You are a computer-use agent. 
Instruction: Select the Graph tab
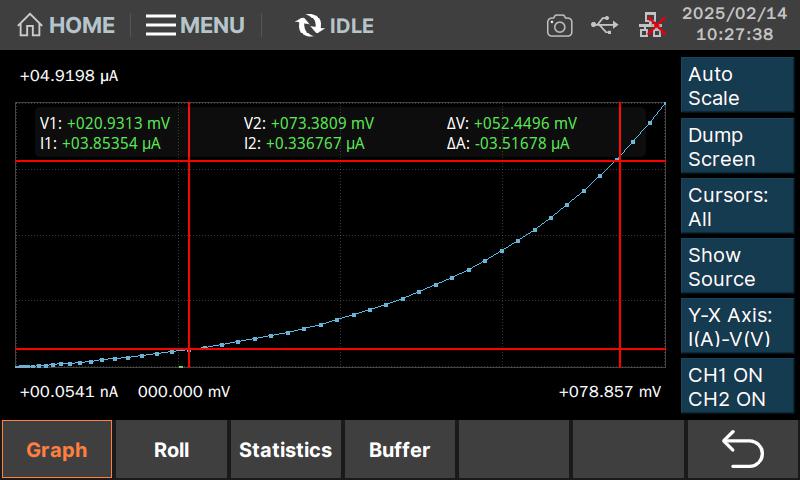pos(57,450)
